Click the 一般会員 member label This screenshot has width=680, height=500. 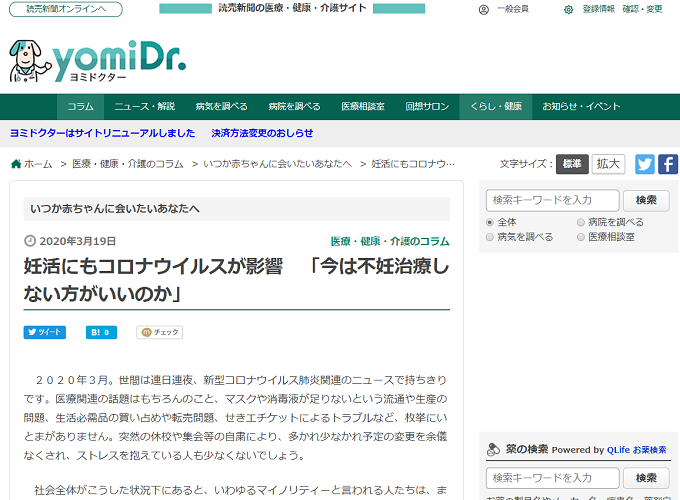coord(513,9)
